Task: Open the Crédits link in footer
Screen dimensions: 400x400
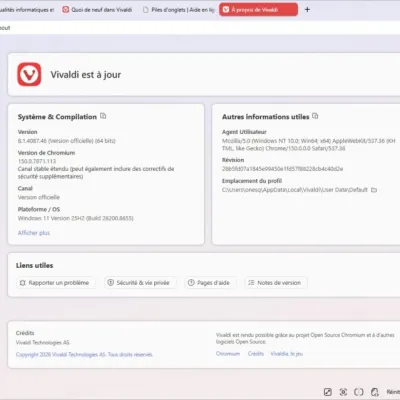Action: point(256,354)
